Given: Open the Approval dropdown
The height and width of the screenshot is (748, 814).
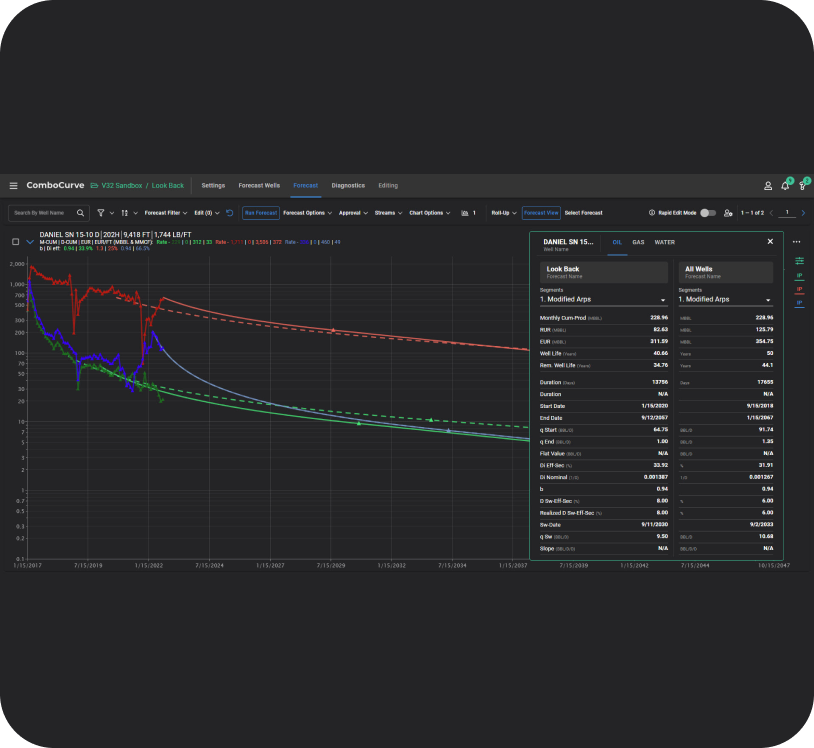Looking at the screenshot, I should point(353,213).
